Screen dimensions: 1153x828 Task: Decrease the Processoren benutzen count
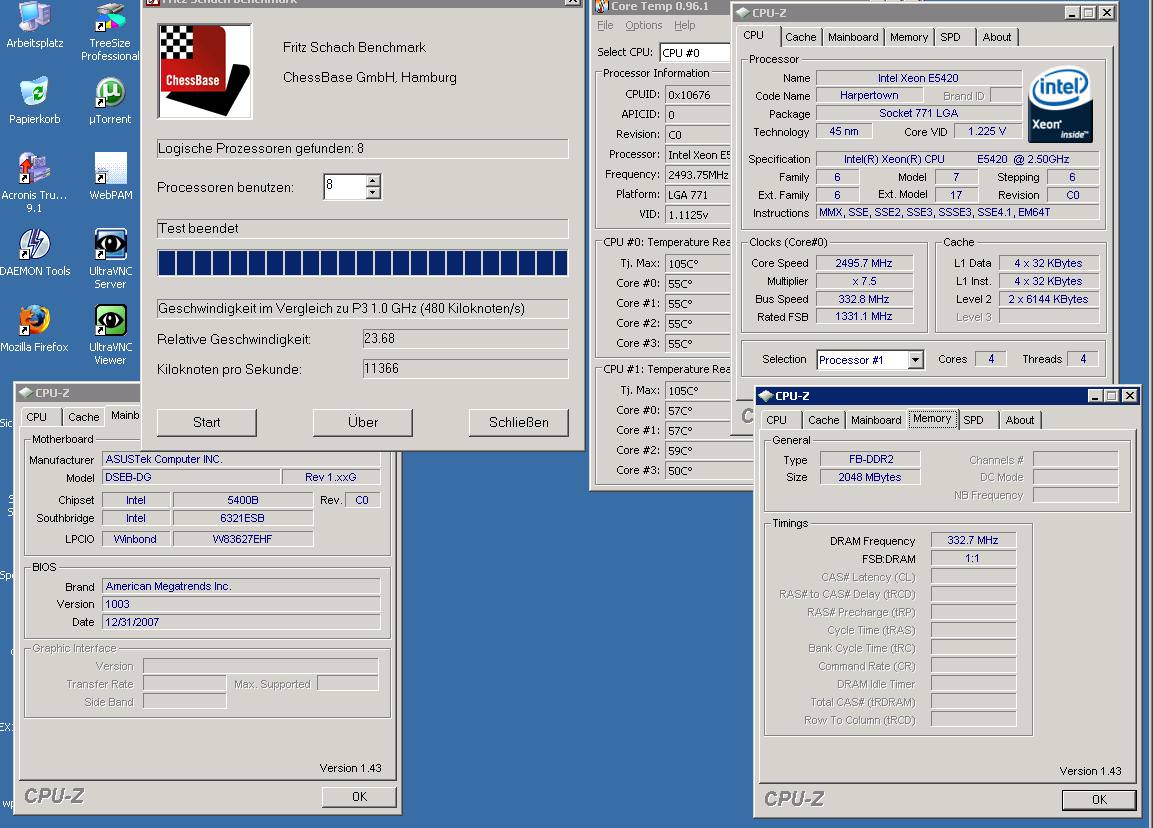(x=374, y=193)
